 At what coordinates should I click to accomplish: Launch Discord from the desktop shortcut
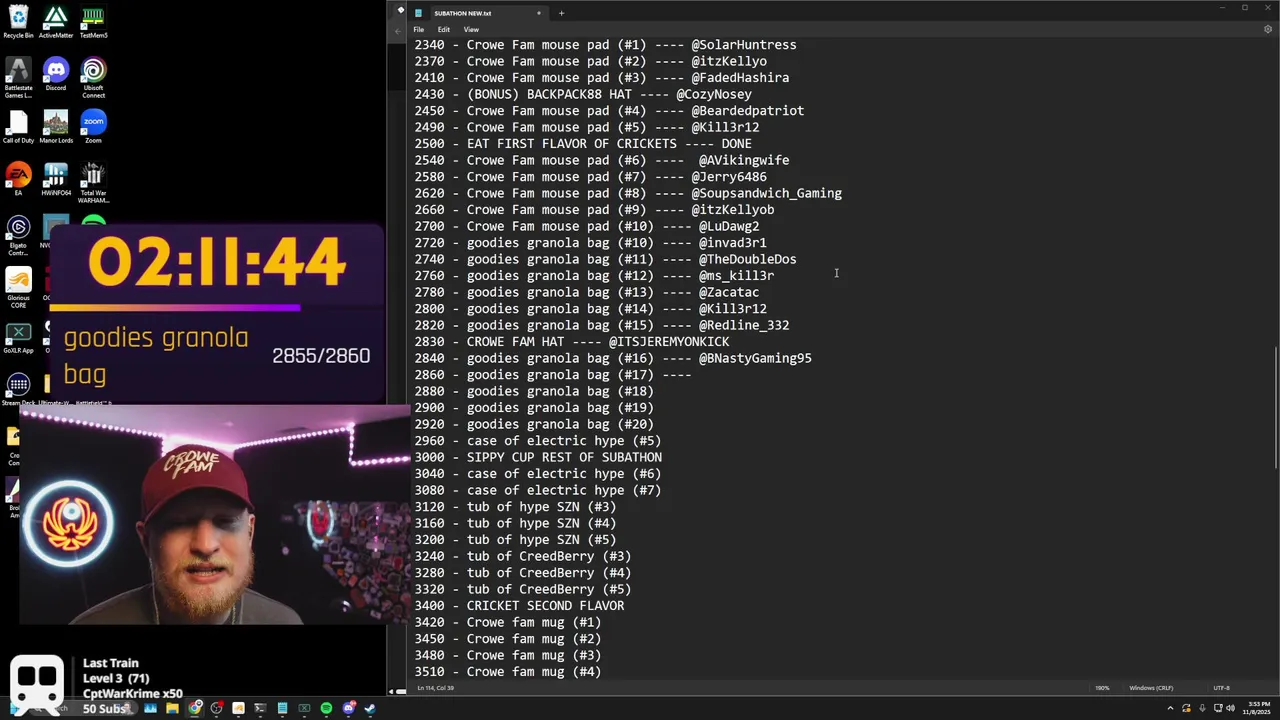click(x=56, y=75)
